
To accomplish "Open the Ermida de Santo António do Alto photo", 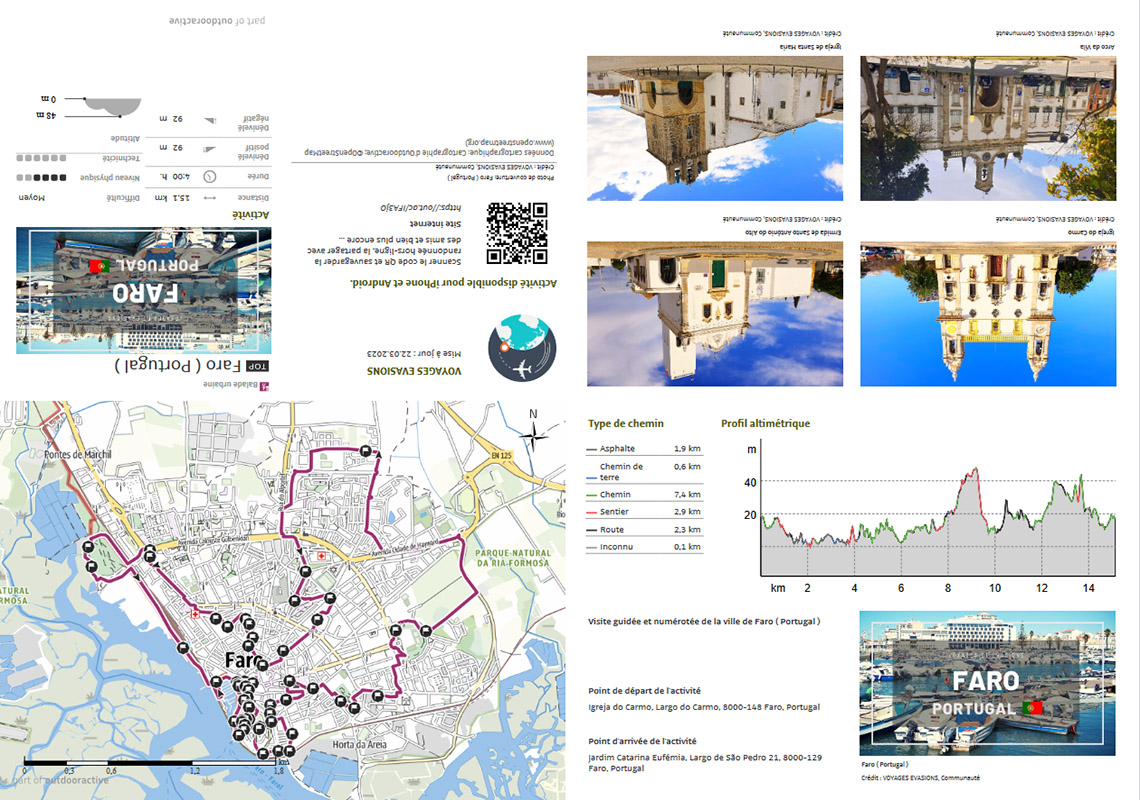I will click(715, 313).
